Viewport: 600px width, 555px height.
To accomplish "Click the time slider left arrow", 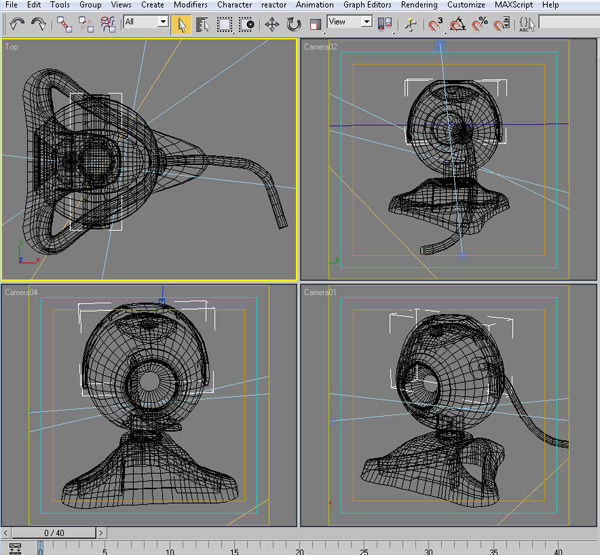I will point(5,533).
